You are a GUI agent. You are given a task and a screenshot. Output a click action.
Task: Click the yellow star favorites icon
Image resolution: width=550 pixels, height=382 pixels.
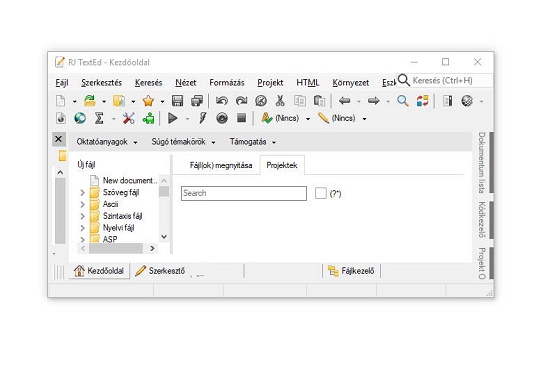(x=148, y=101)
